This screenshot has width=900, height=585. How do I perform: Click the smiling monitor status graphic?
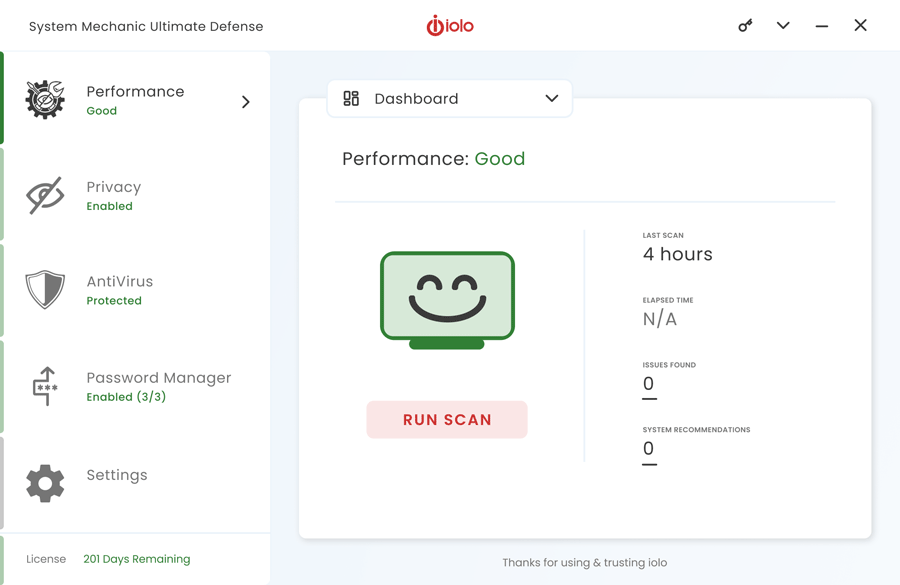pos(447,300)
